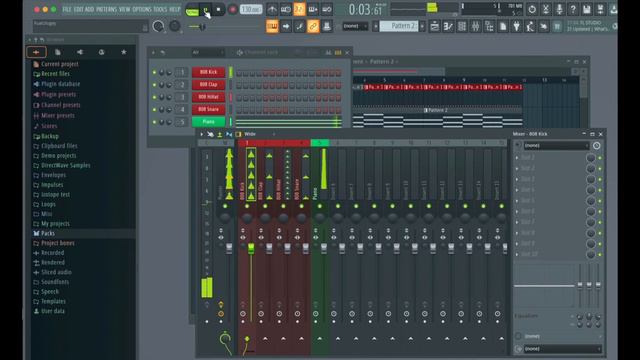Mute the 808 Snare channel via green LED

pyautogui.click(x=154, y=109)
